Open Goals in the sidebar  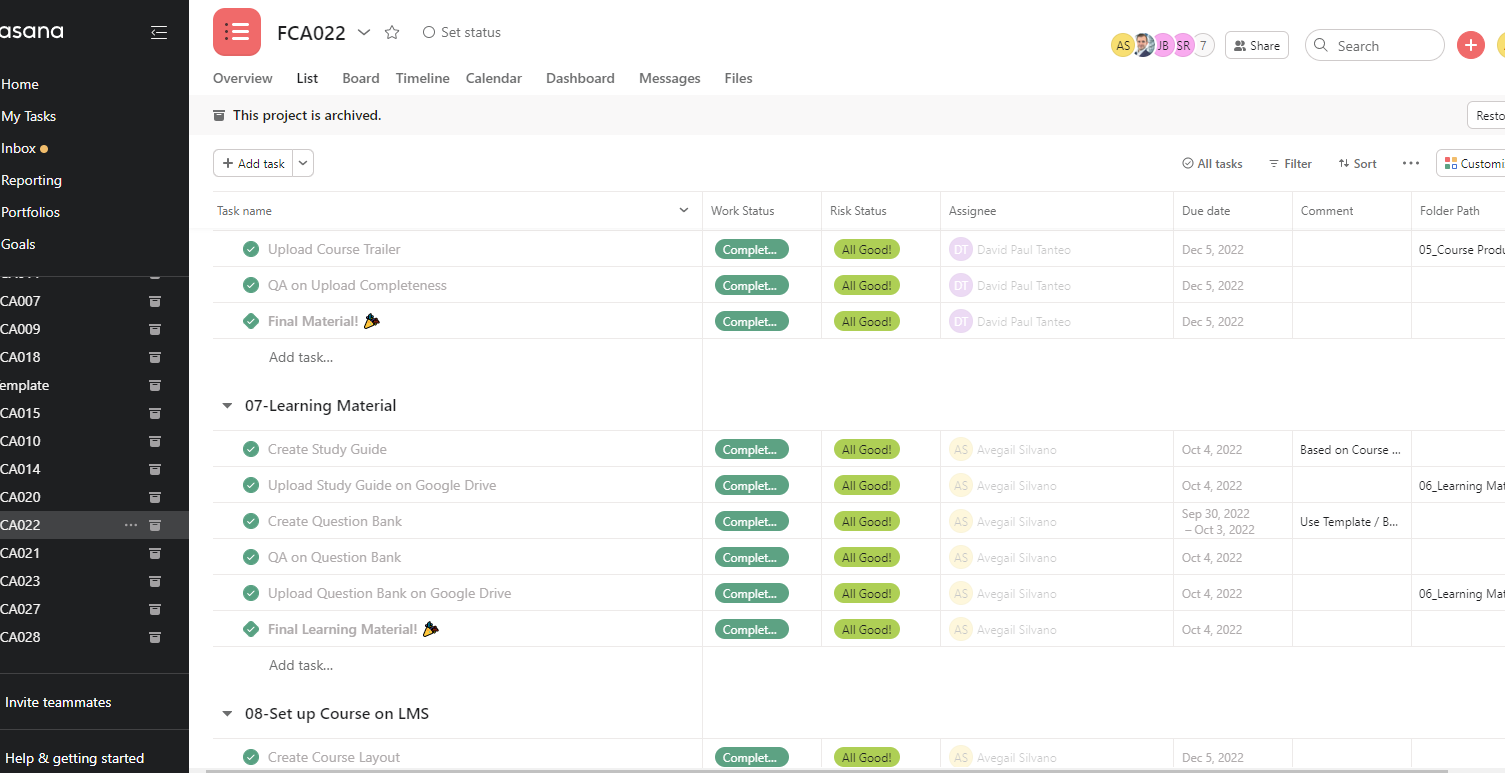[x=18, y=244]
